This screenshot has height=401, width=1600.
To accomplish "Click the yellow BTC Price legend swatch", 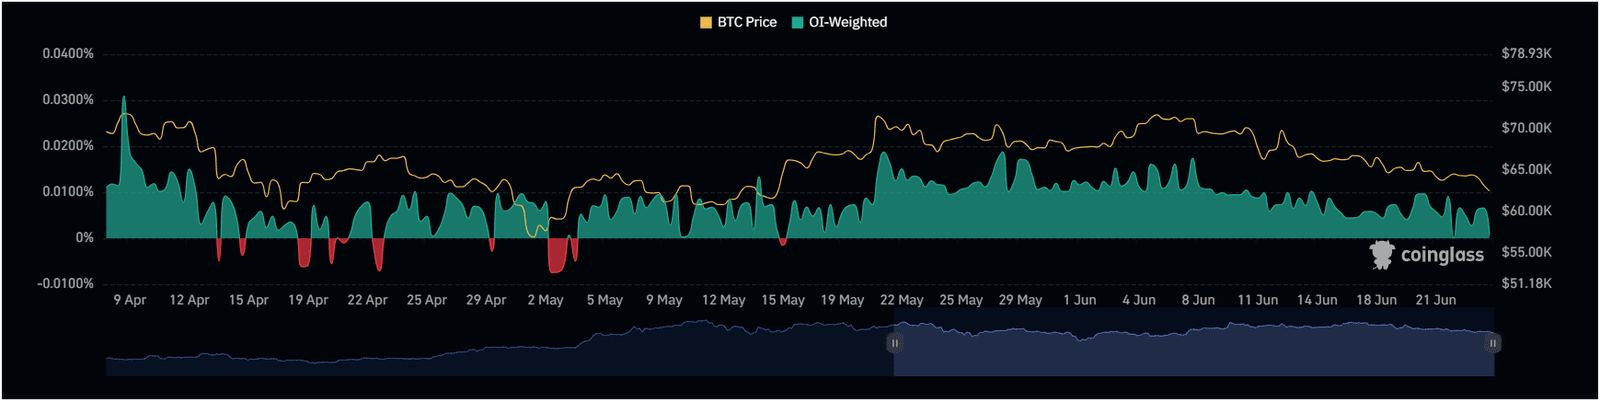I will point(706,22).
